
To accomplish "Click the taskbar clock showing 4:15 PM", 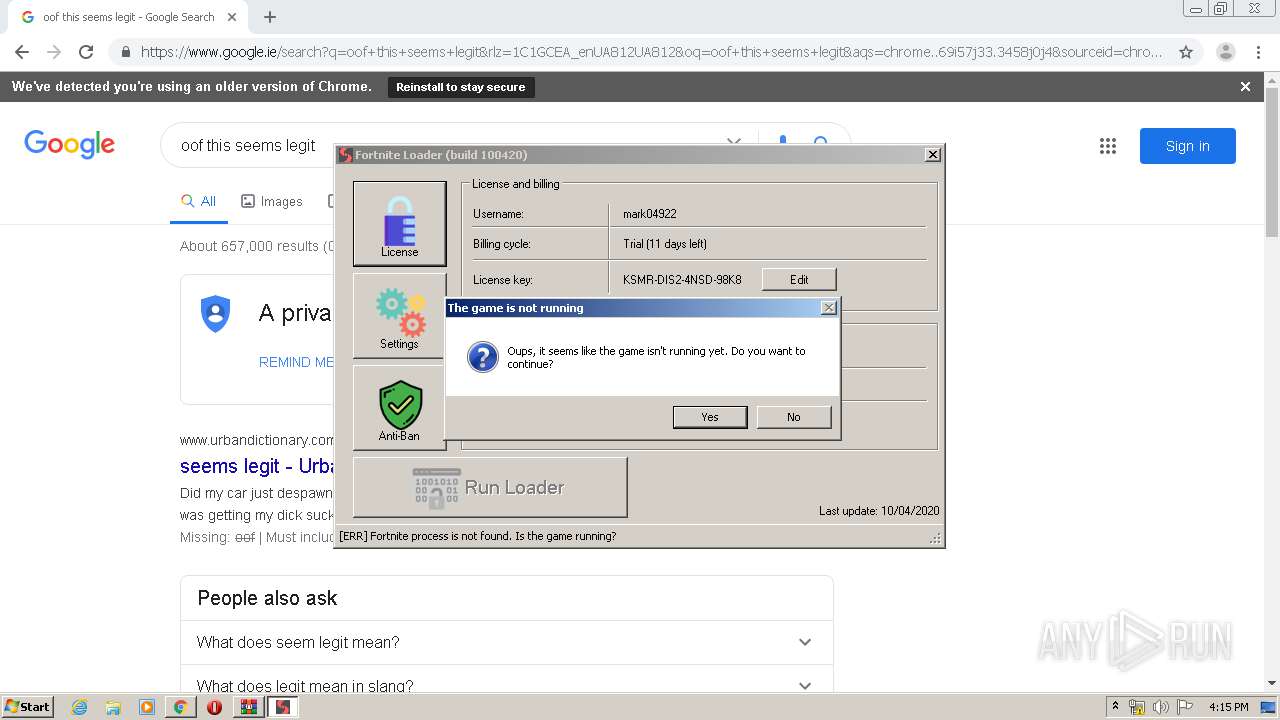I will (x=1228, y=707).
